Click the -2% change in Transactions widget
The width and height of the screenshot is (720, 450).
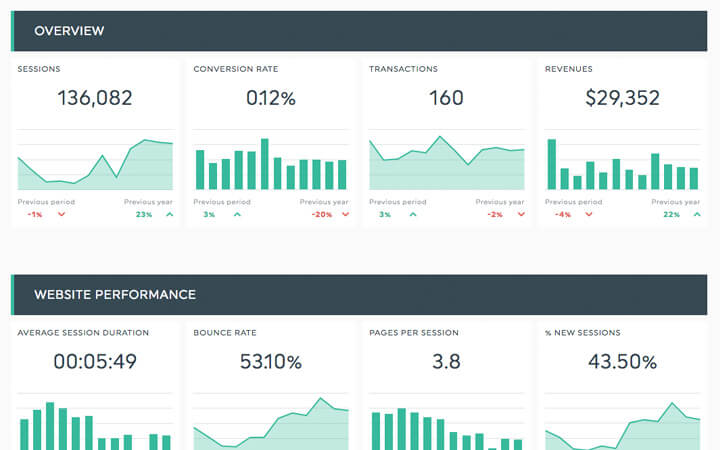495,214
